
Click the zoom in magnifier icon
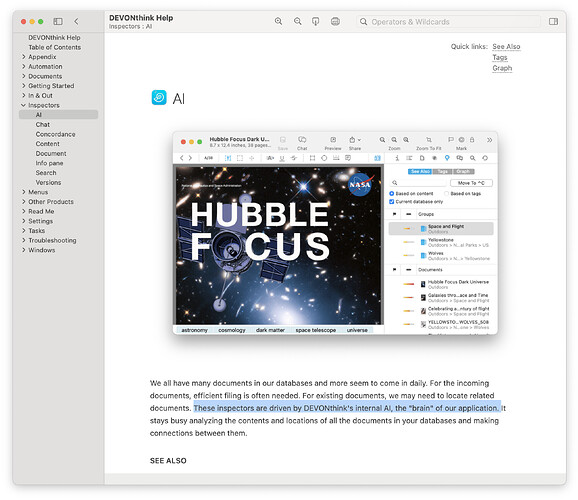tap(279, 21)
